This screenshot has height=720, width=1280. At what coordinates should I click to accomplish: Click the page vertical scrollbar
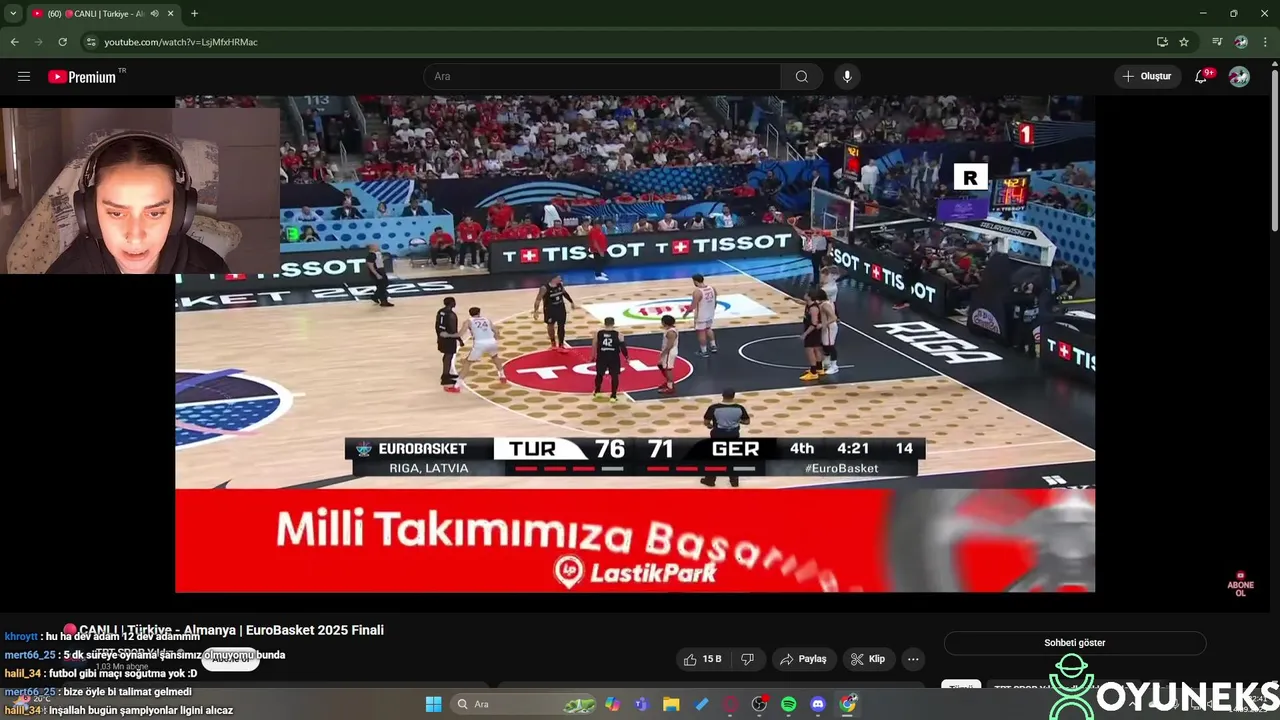[1274, 150]
